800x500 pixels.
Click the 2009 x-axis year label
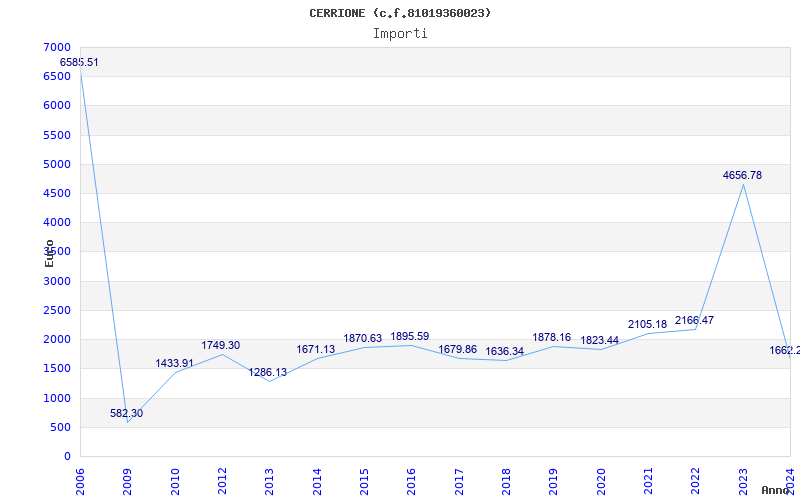(x=127, y=482)
